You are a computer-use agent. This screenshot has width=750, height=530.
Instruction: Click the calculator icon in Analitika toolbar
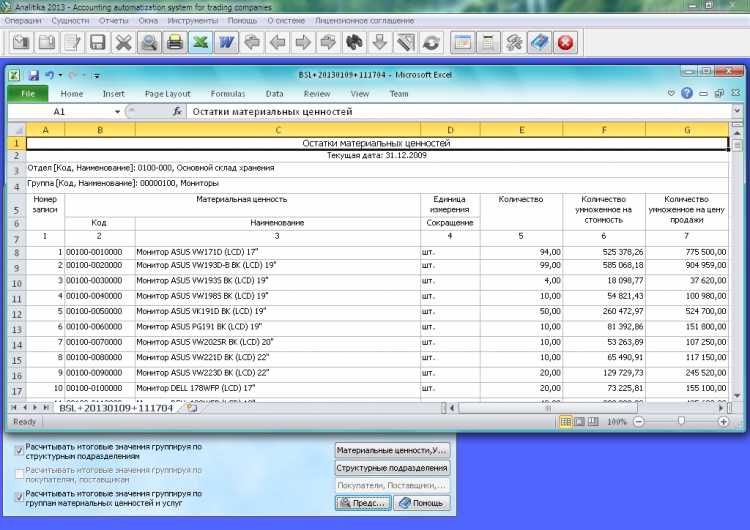(488, 43)
